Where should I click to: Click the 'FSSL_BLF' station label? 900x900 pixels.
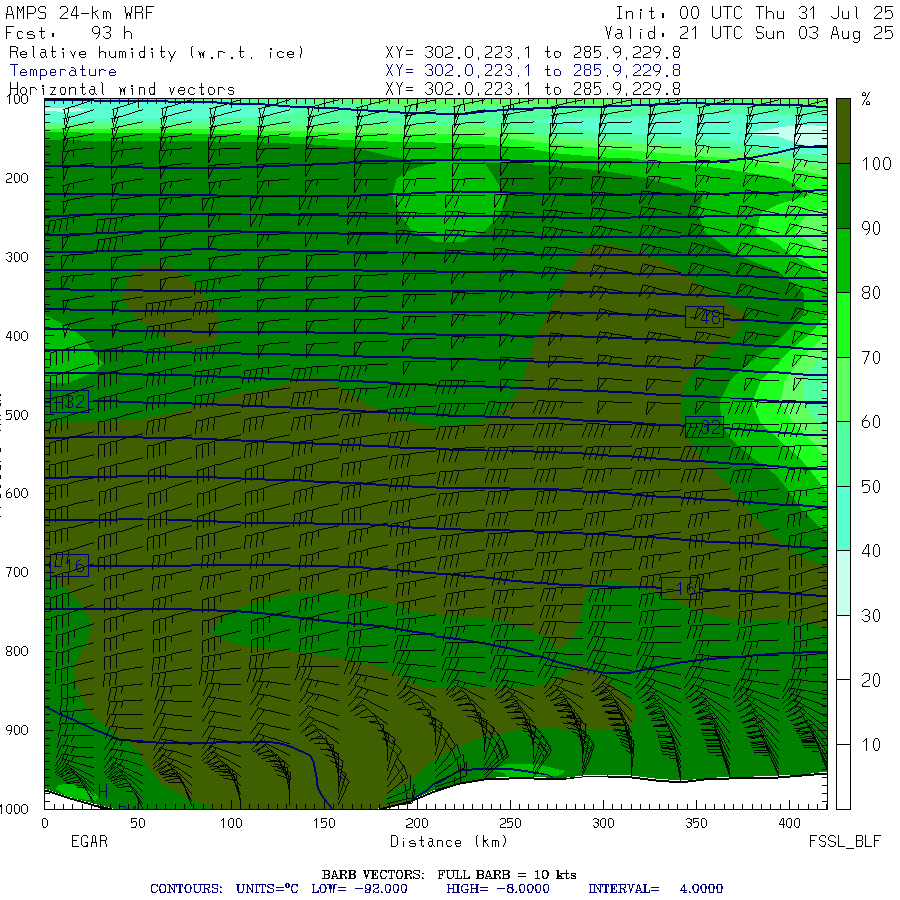point(844,841)
